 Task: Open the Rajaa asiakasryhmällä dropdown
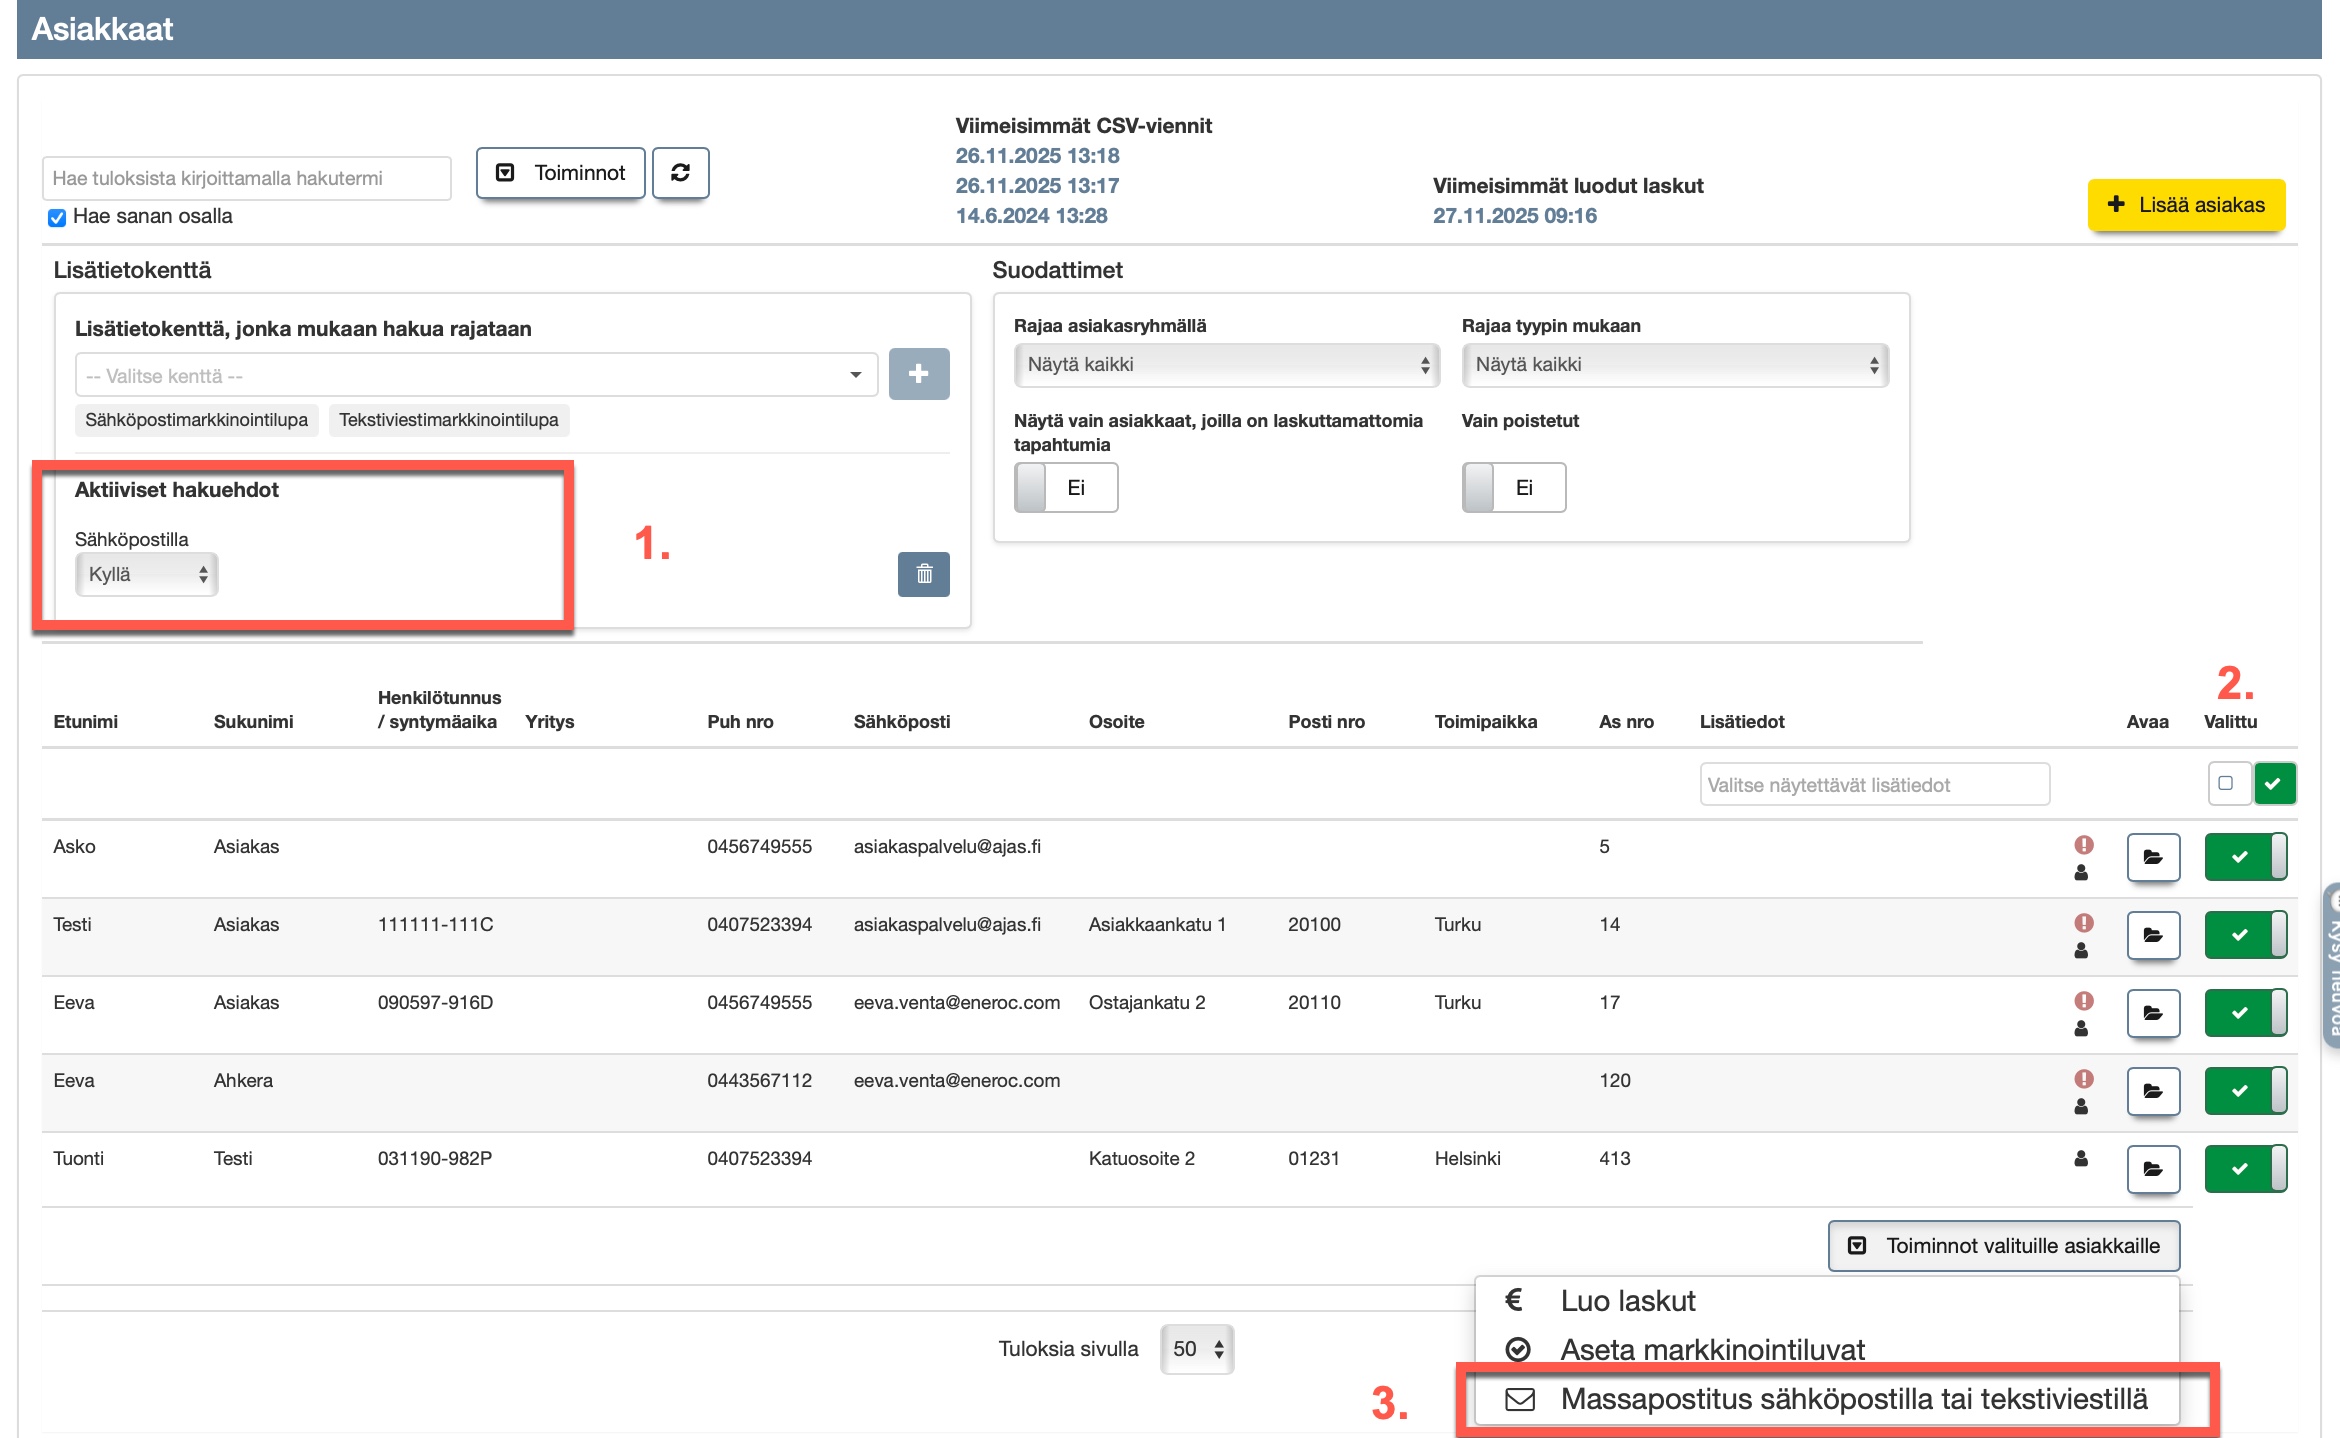click(x=1225, y=365)
